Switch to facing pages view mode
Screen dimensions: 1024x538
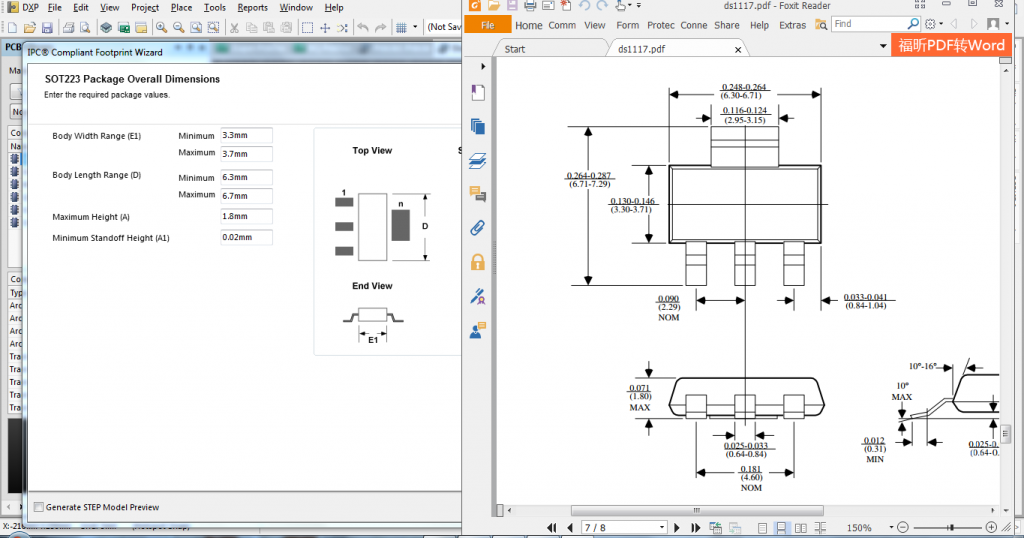[801, 527]
